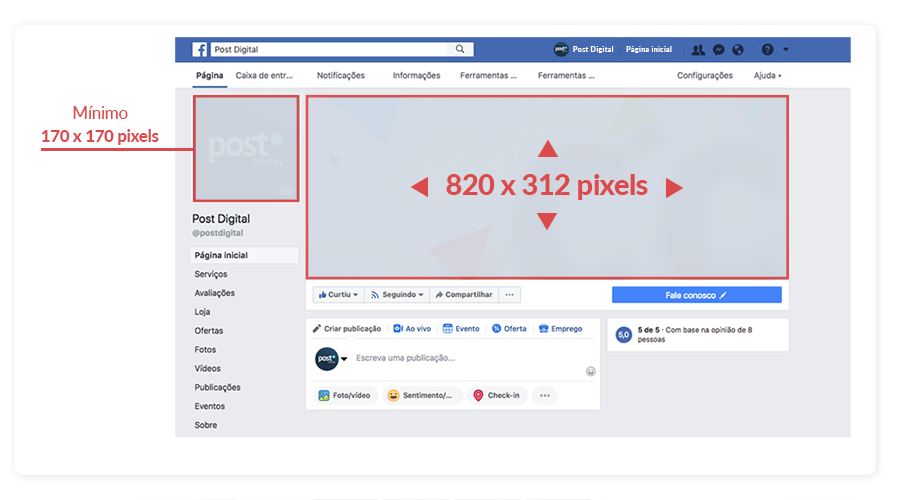Image resolution: width=900 pixels, height=500 pixels.
Task: Open the Configurações tab
Action: [705, 75]
